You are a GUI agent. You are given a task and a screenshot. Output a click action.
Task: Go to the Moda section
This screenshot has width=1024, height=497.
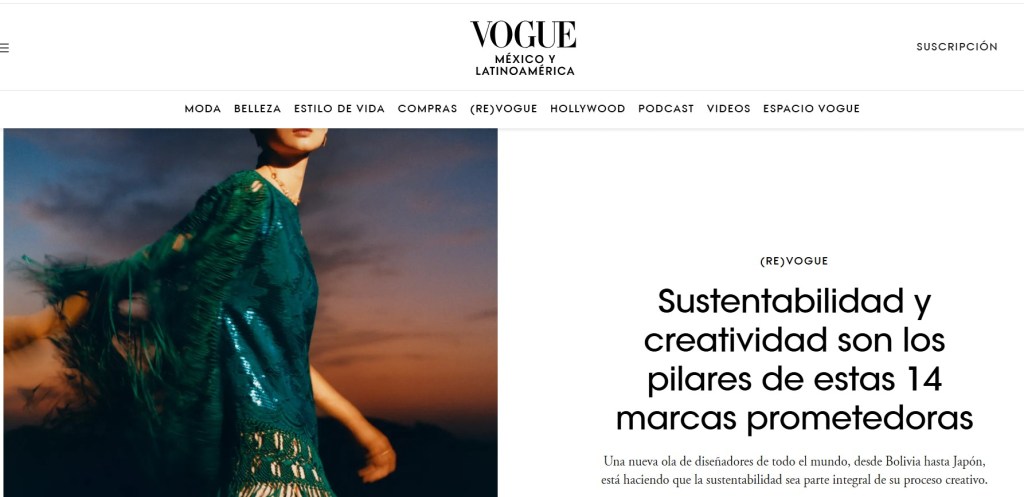(x=202, y=109)
